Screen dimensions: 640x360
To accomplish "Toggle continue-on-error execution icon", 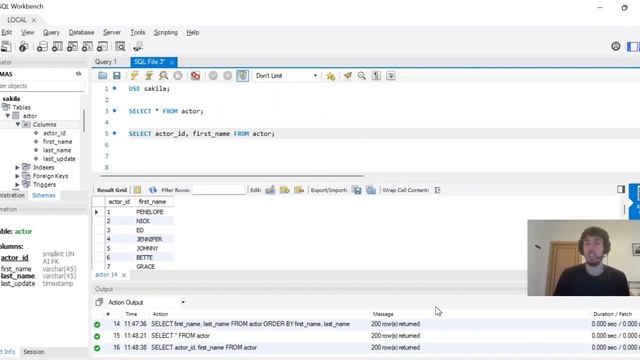I will click(196, 76).
